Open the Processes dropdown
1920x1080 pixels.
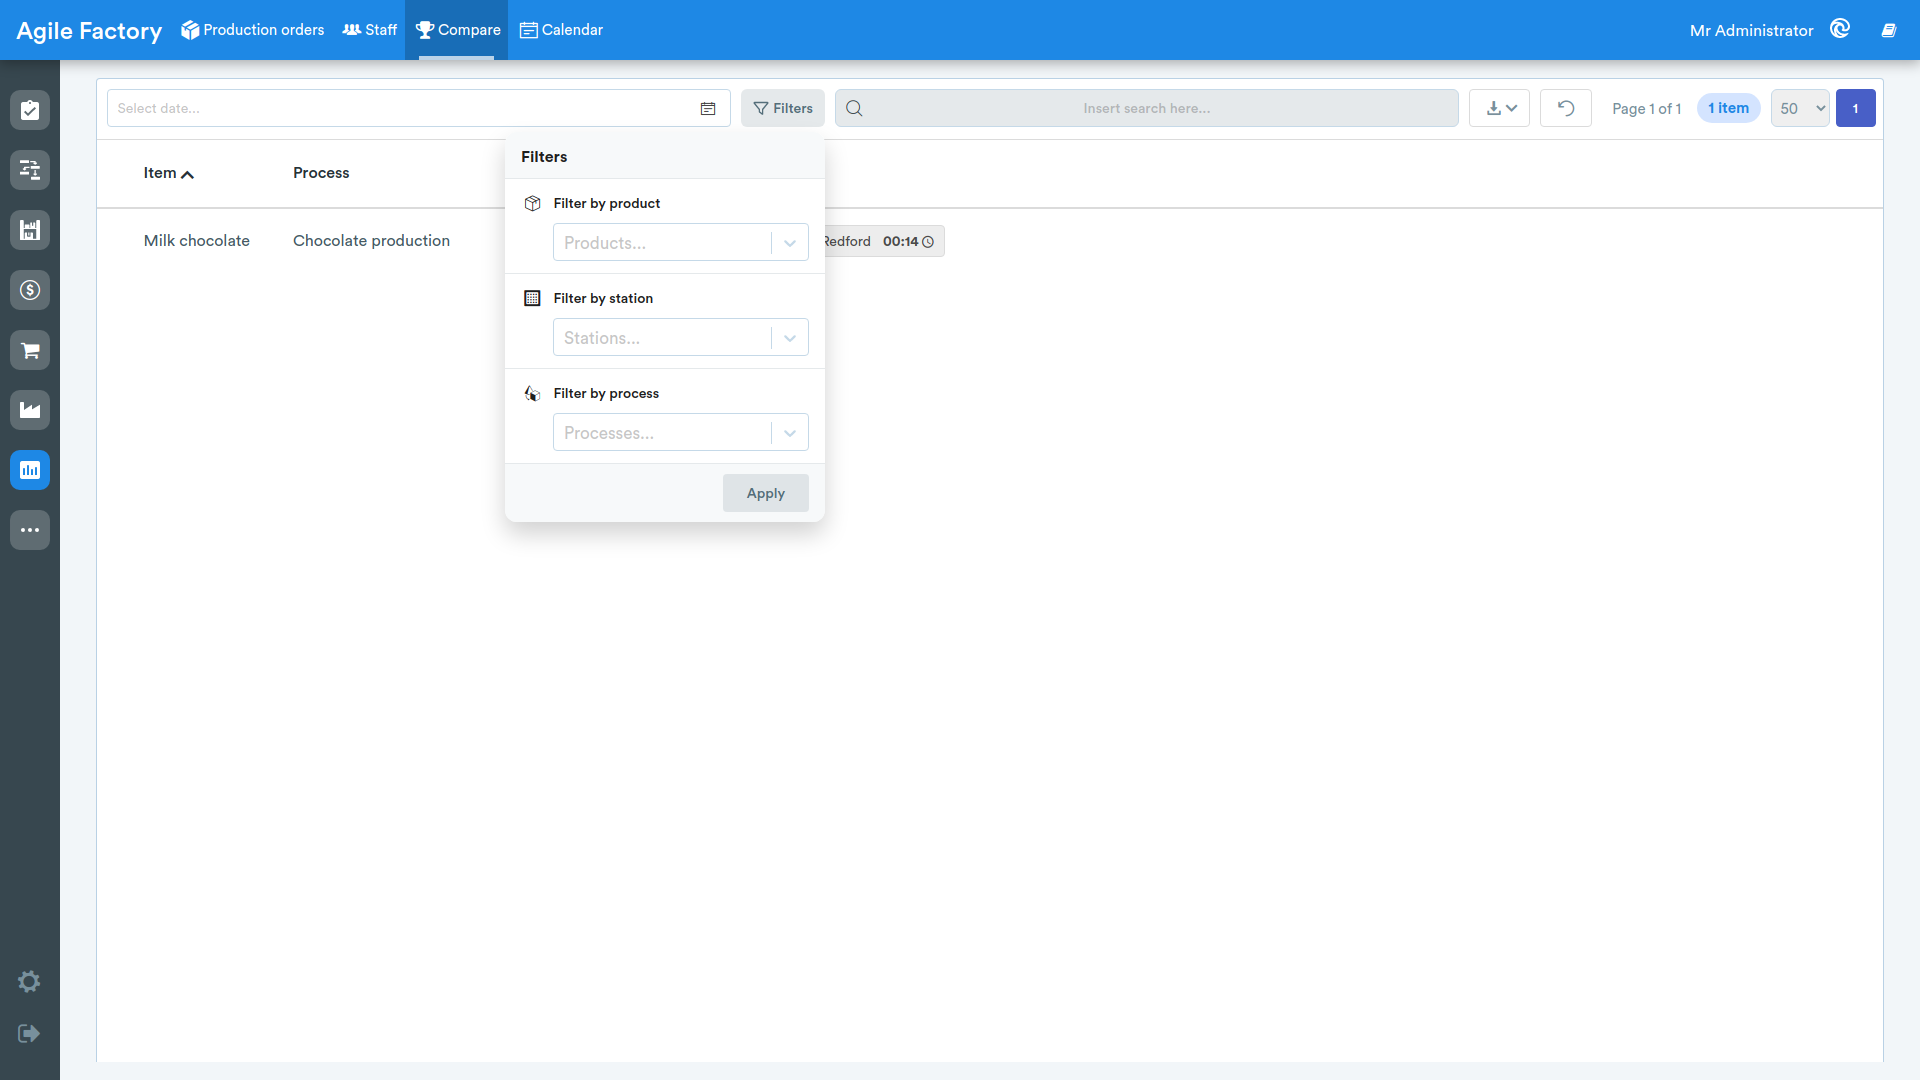tap(681, 432)
